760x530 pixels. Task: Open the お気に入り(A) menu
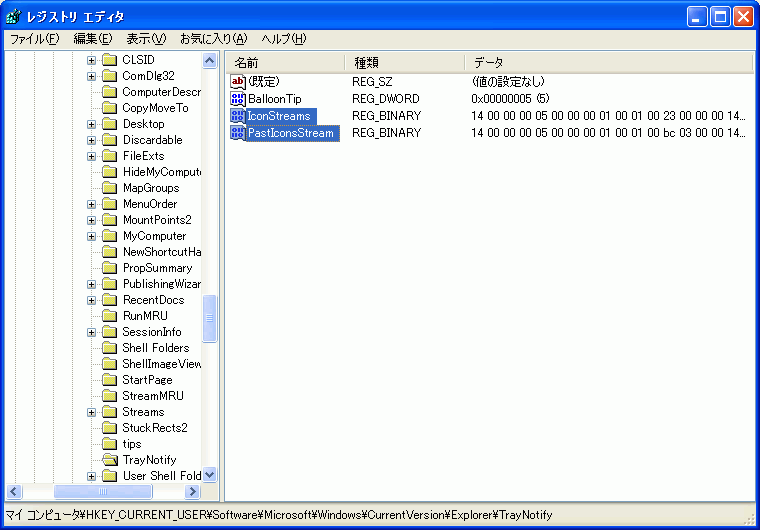pyautogui.click(x=214, y=39)
